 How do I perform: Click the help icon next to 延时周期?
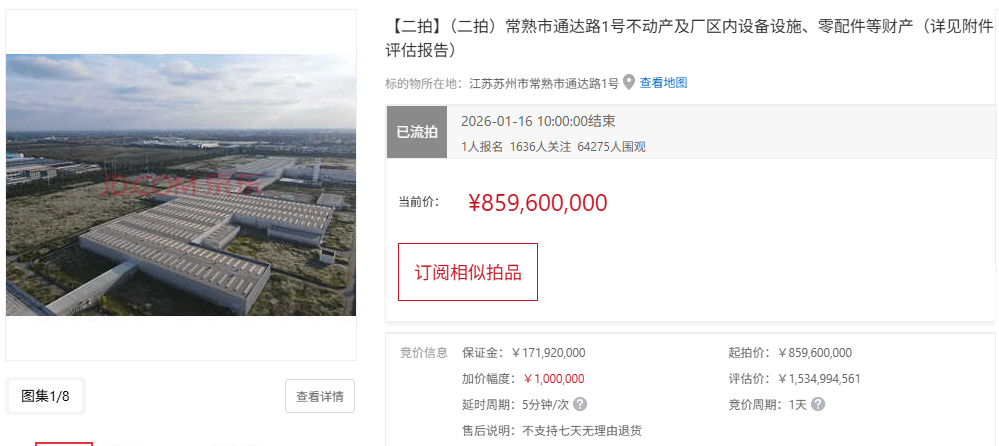point(580,404)
